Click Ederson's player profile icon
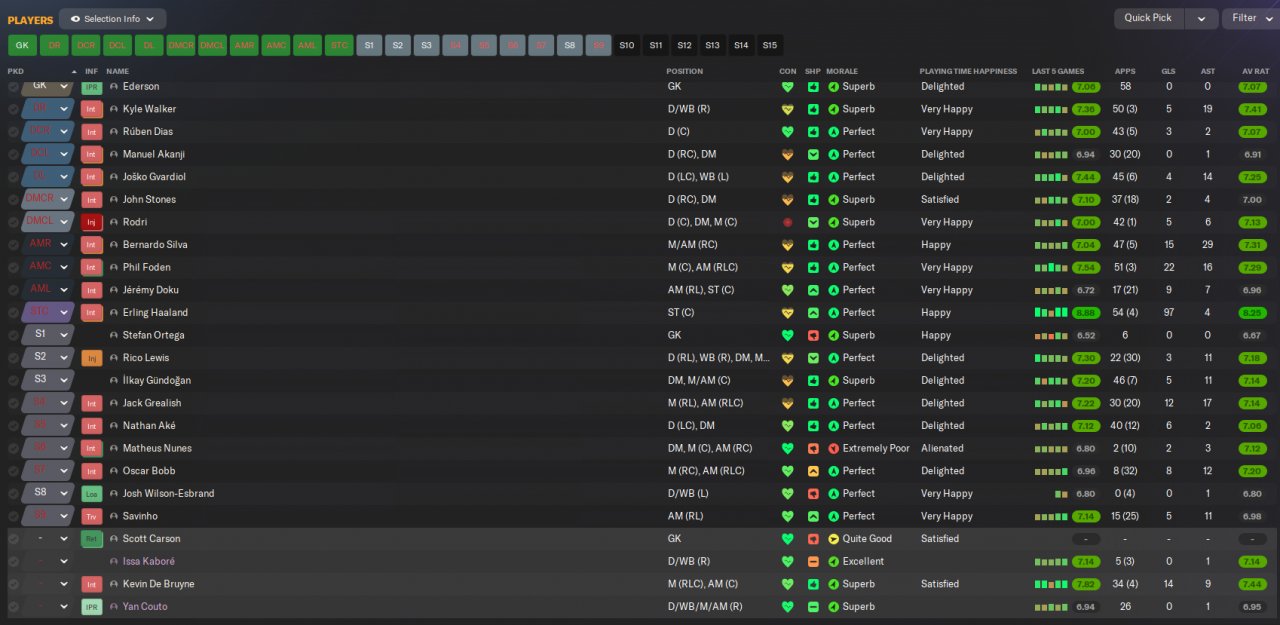Viewport: 1280px width, 625px height. click(x=114, y=87)
